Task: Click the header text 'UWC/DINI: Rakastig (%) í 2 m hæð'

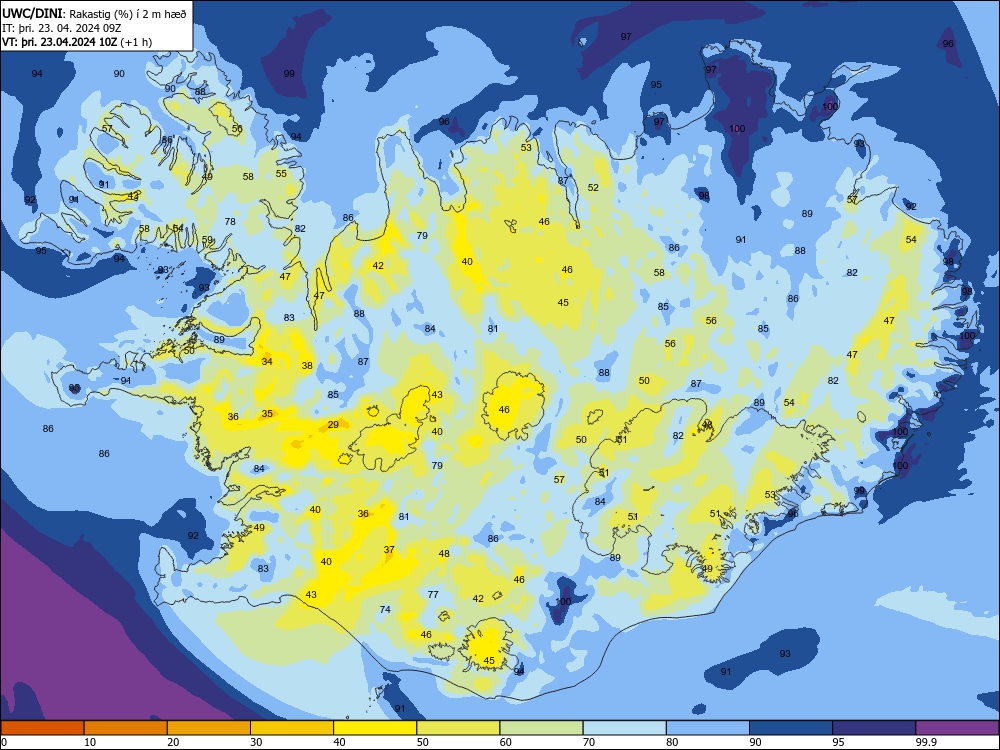Action: (94, 14)
